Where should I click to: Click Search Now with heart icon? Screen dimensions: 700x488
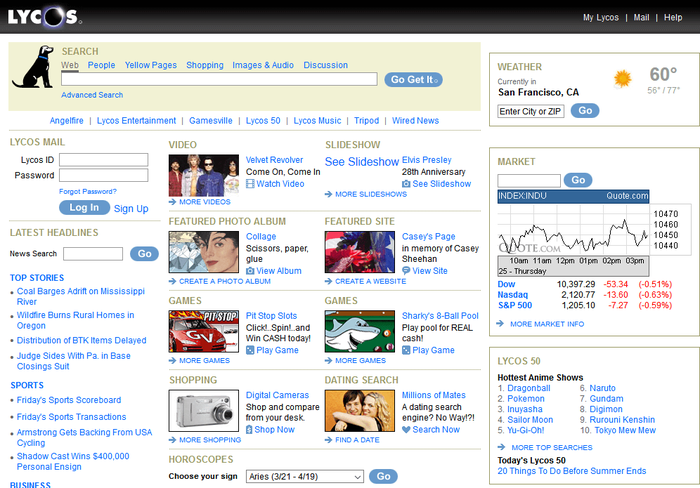[x=430, y=429]
